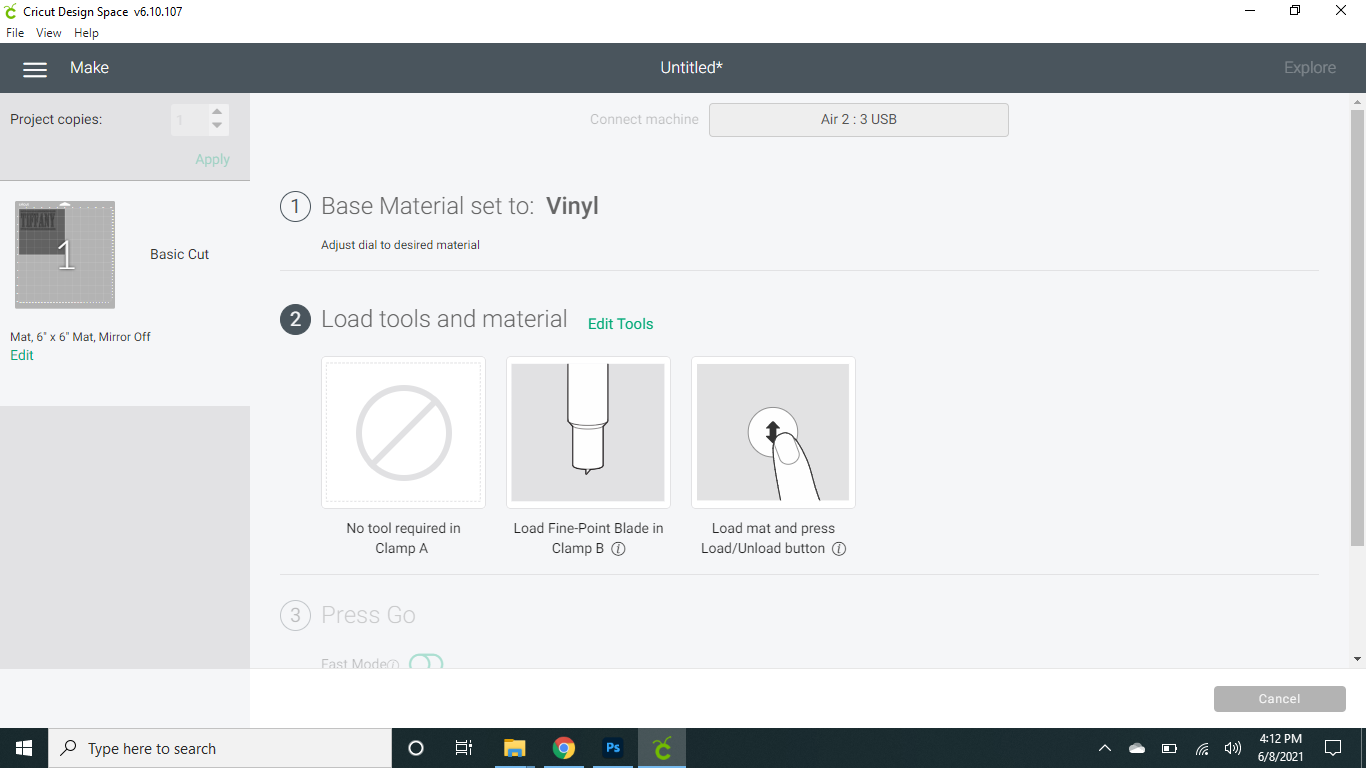Click the 'Connect machine' label
The image size is (1366, 768).
click(x=644, y=120)
